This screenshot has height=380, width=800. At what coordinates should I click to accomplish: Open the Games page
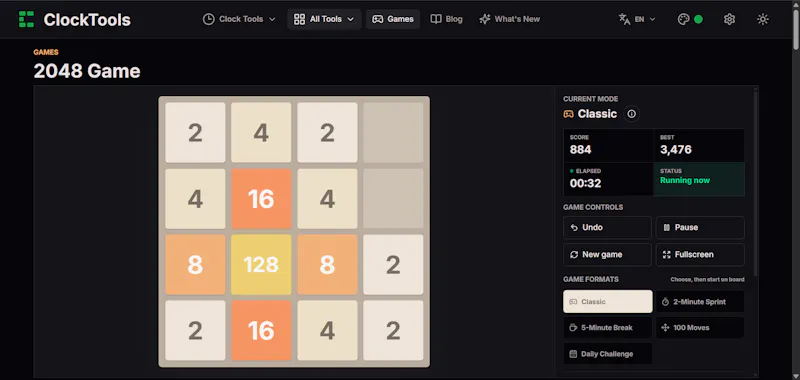393,19
